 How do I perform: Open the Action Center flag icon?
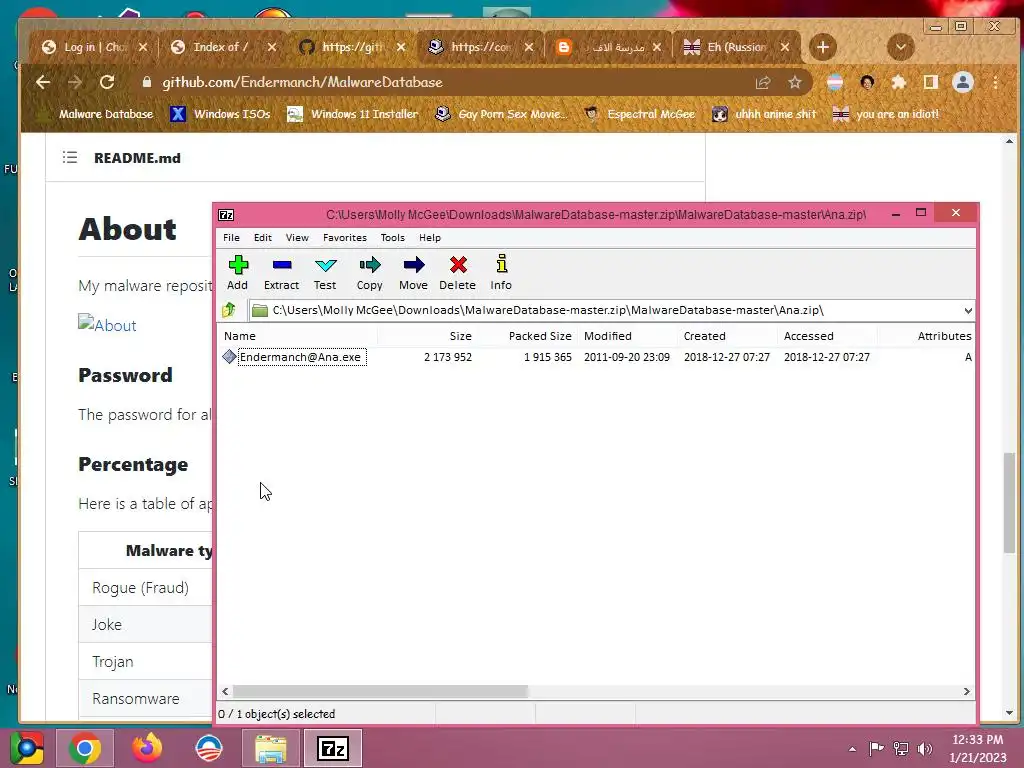click(x=876, y=748)
